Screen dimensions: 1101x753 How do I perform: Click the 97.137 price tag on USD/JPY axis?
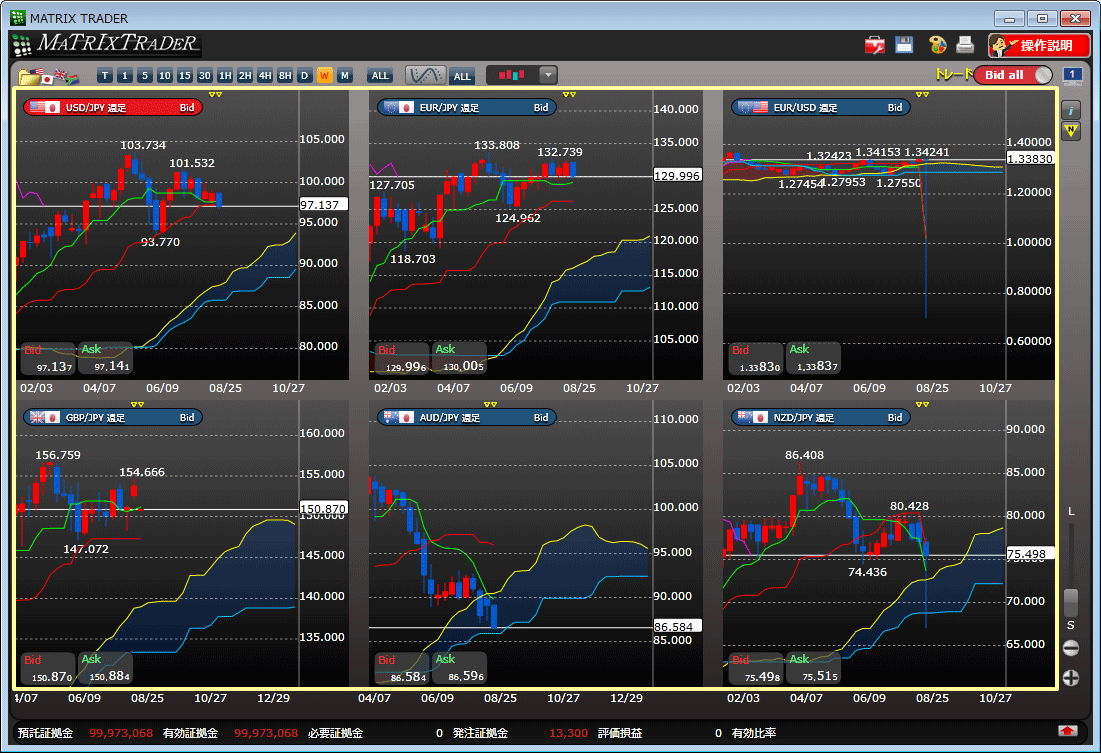click(x=323, y=204)
